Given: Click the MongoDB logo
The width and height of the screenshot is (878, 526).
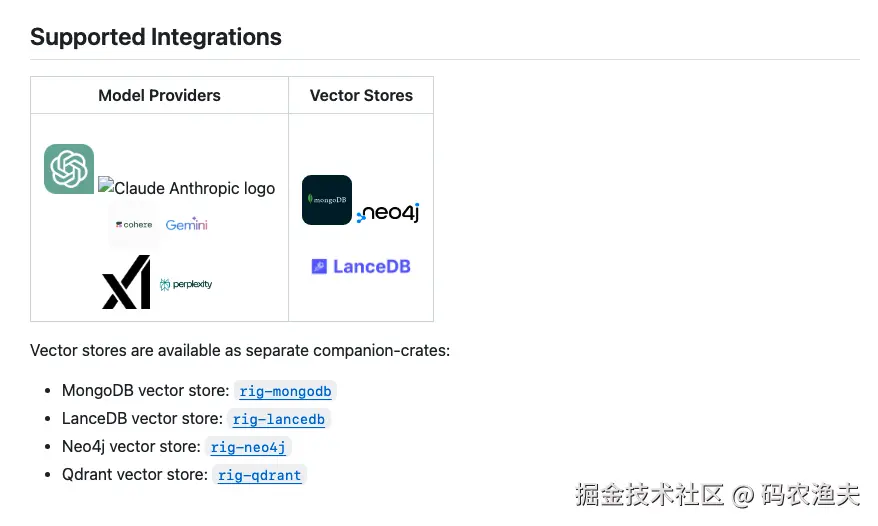Looking at the screenshot, I should pyautogui.click(x=327, y=200).
